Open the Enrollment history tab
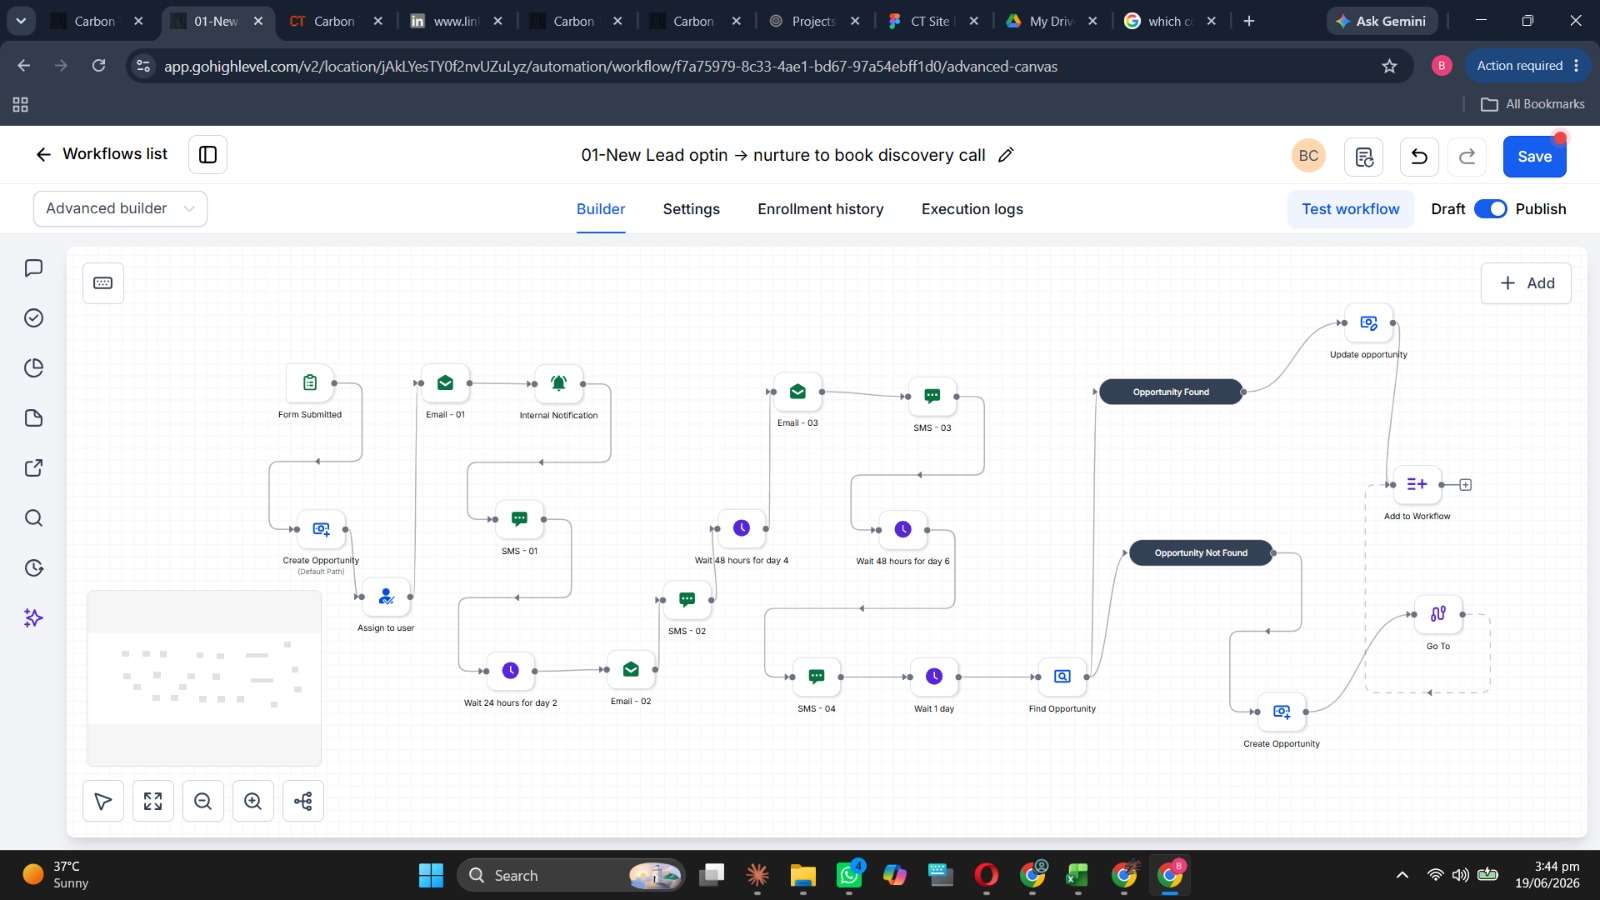1600x900 pixels. click(820, 209)
